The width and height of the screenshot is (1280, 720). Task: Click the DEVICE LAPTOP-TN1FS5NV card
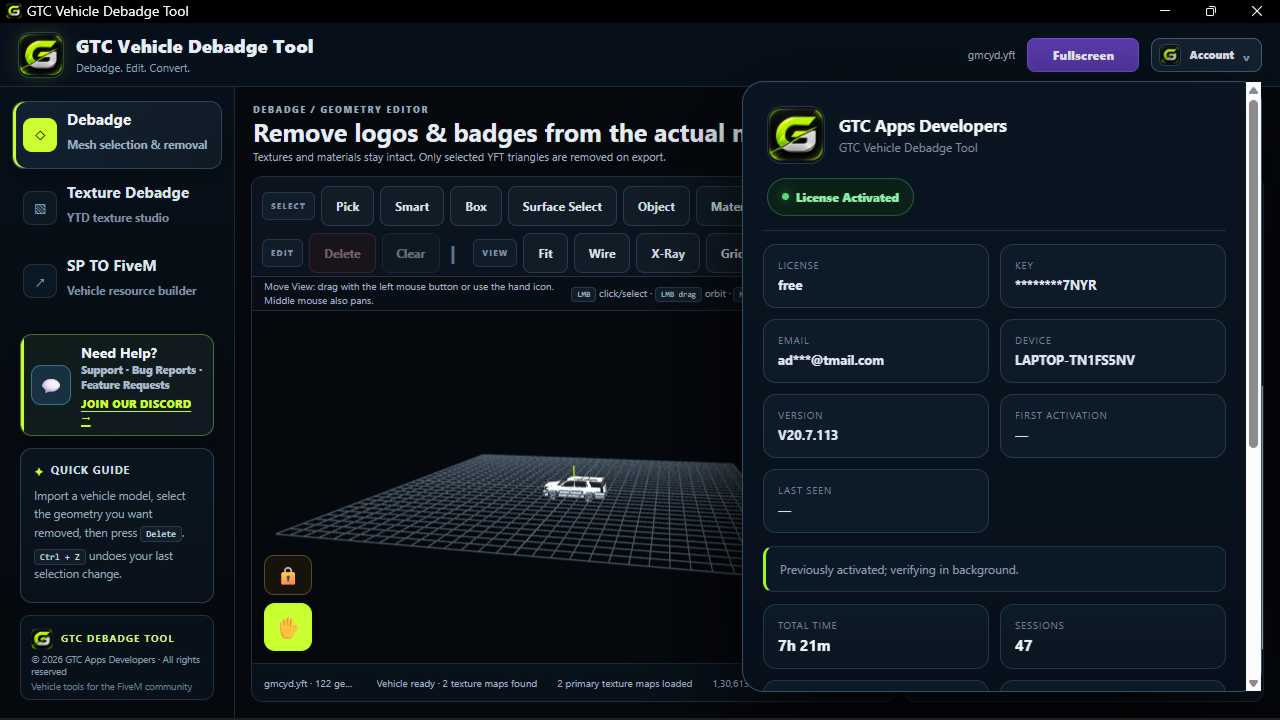click(1113, 351)
